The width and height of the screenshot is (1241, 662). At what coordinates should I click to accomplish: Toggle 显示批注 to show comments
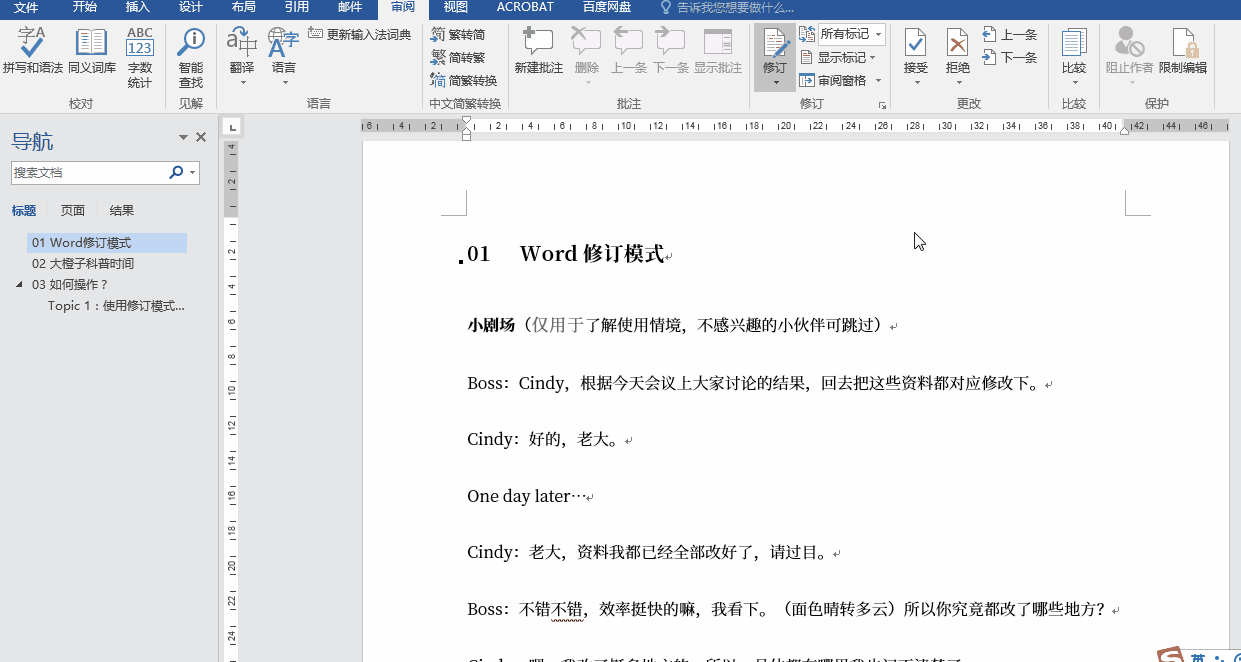(716, 50)
